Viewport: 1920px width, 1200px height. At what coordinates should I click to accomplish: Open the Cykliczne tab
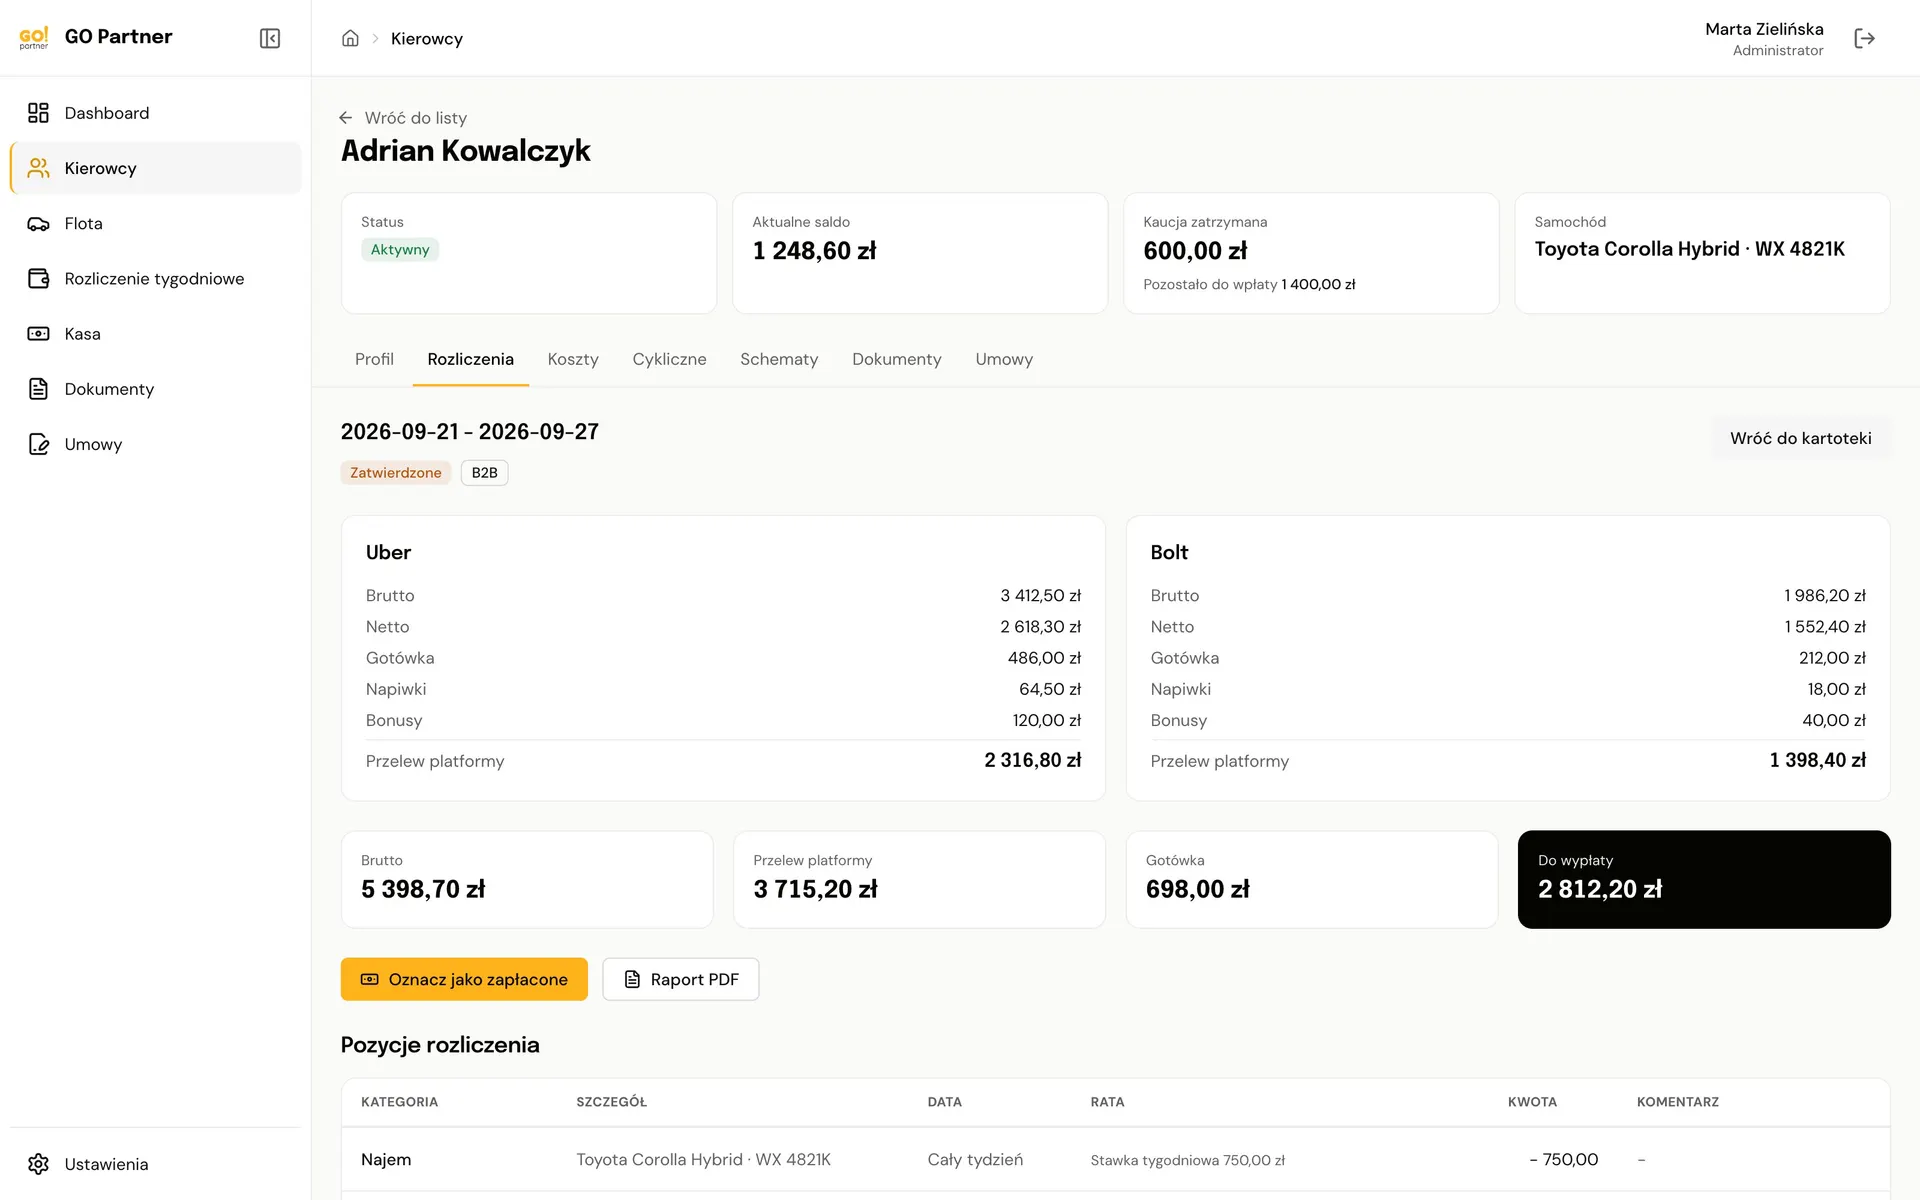669,359
